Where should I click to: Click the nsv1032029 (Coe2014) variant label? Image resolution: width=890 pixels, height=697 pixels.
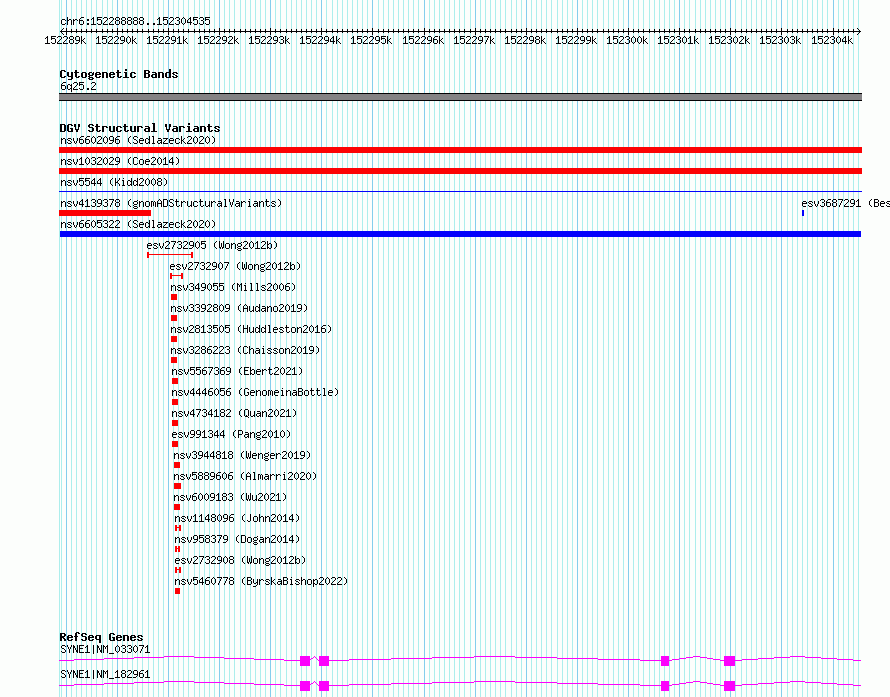120,161
